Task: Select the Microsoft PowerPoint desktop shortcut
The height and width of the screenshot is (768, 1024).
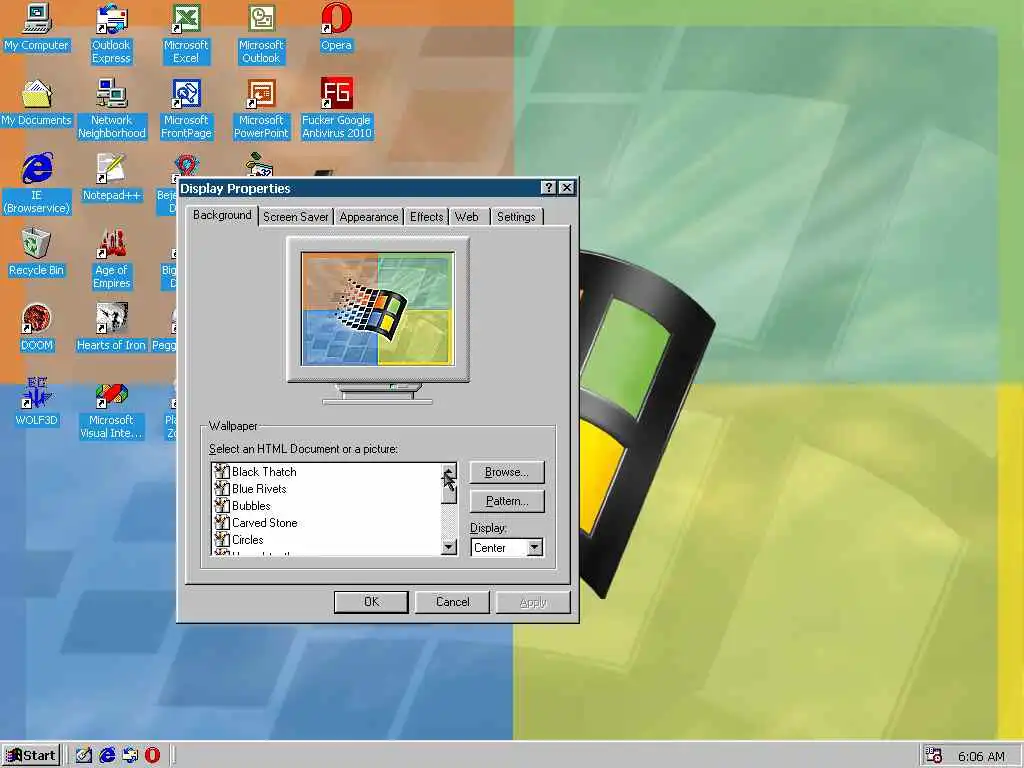Action: (261, 108)
